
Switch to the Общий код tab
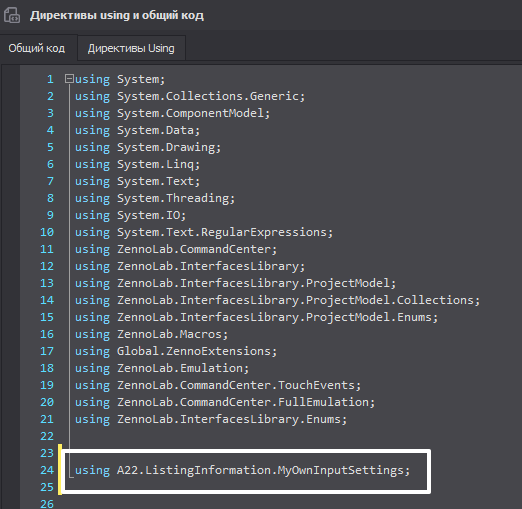point(37,48)
